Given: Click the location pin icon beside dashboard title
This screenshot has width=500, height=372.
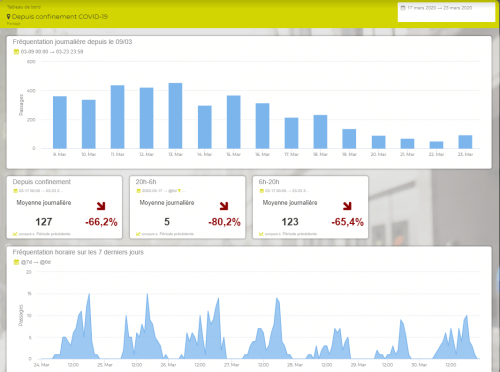Looking at the screenshot, I should click(9, 16).
